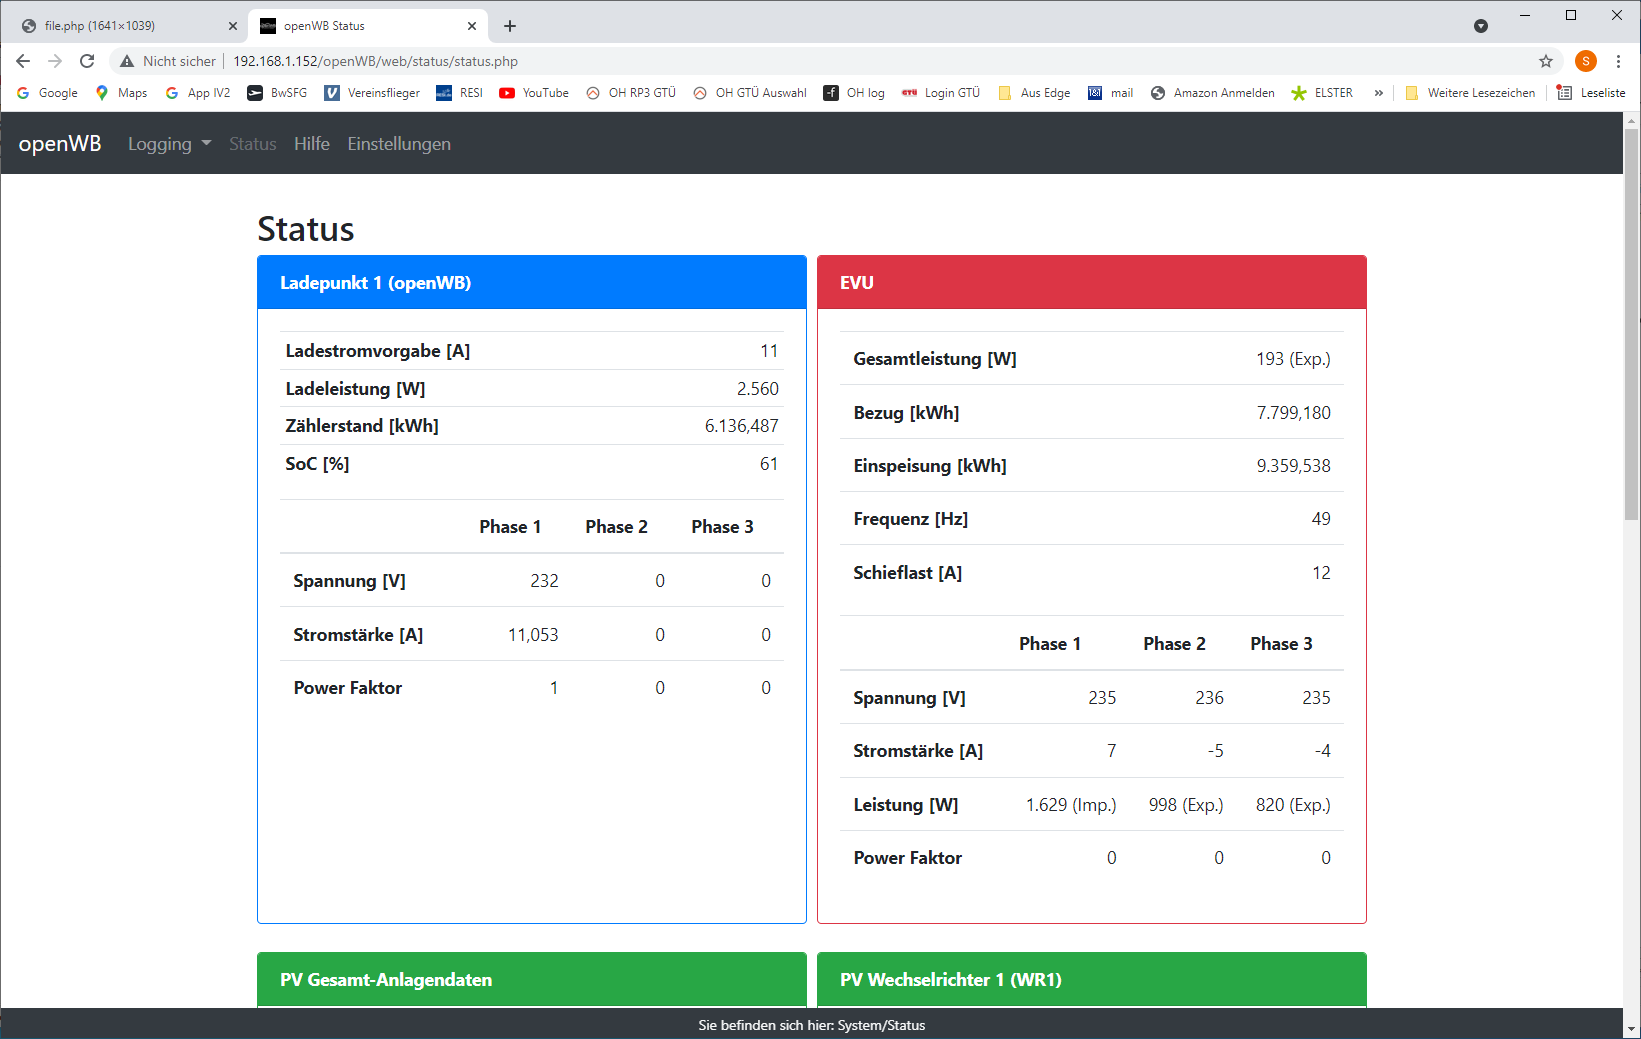This screenshot has width=1641, height=1039.
Task: Open the Weitere Lesezeichen folder
Action: pos(1470,93)
